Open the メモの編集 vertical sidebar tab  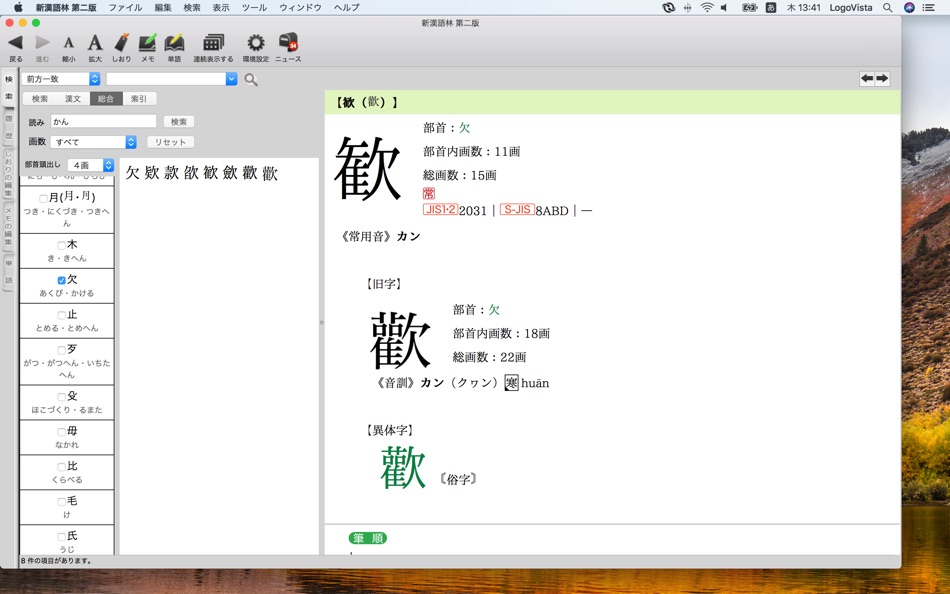pos(8,225)
